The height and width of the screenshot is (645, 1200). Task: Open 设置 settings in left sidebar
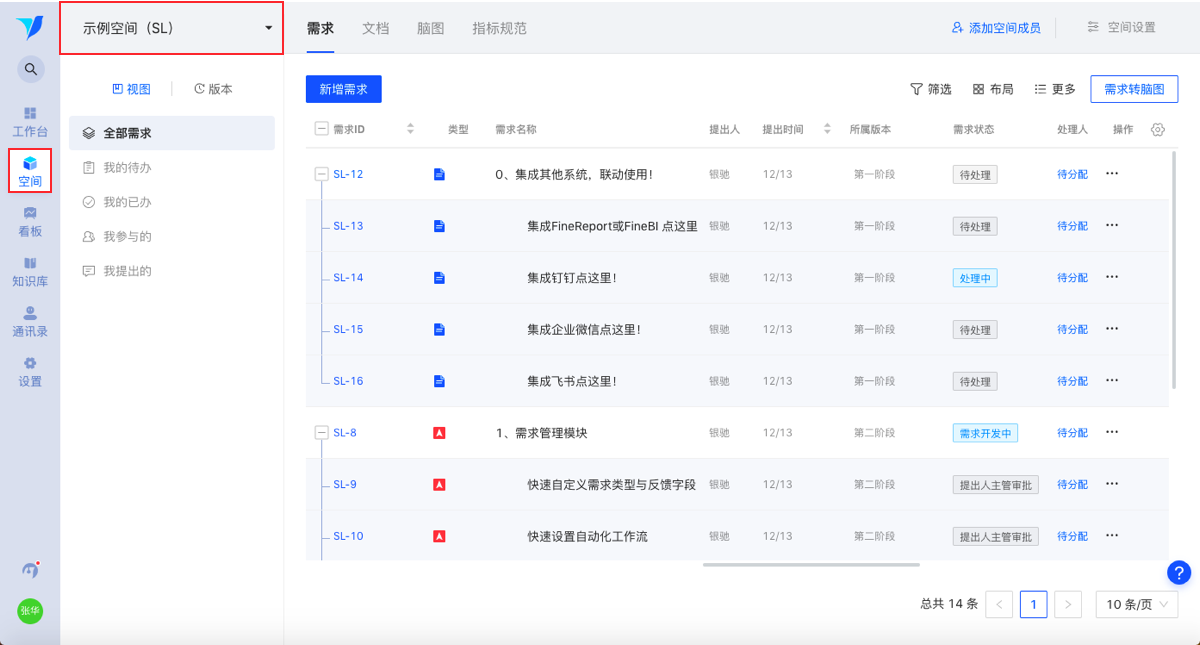click(x=30, y=371)
